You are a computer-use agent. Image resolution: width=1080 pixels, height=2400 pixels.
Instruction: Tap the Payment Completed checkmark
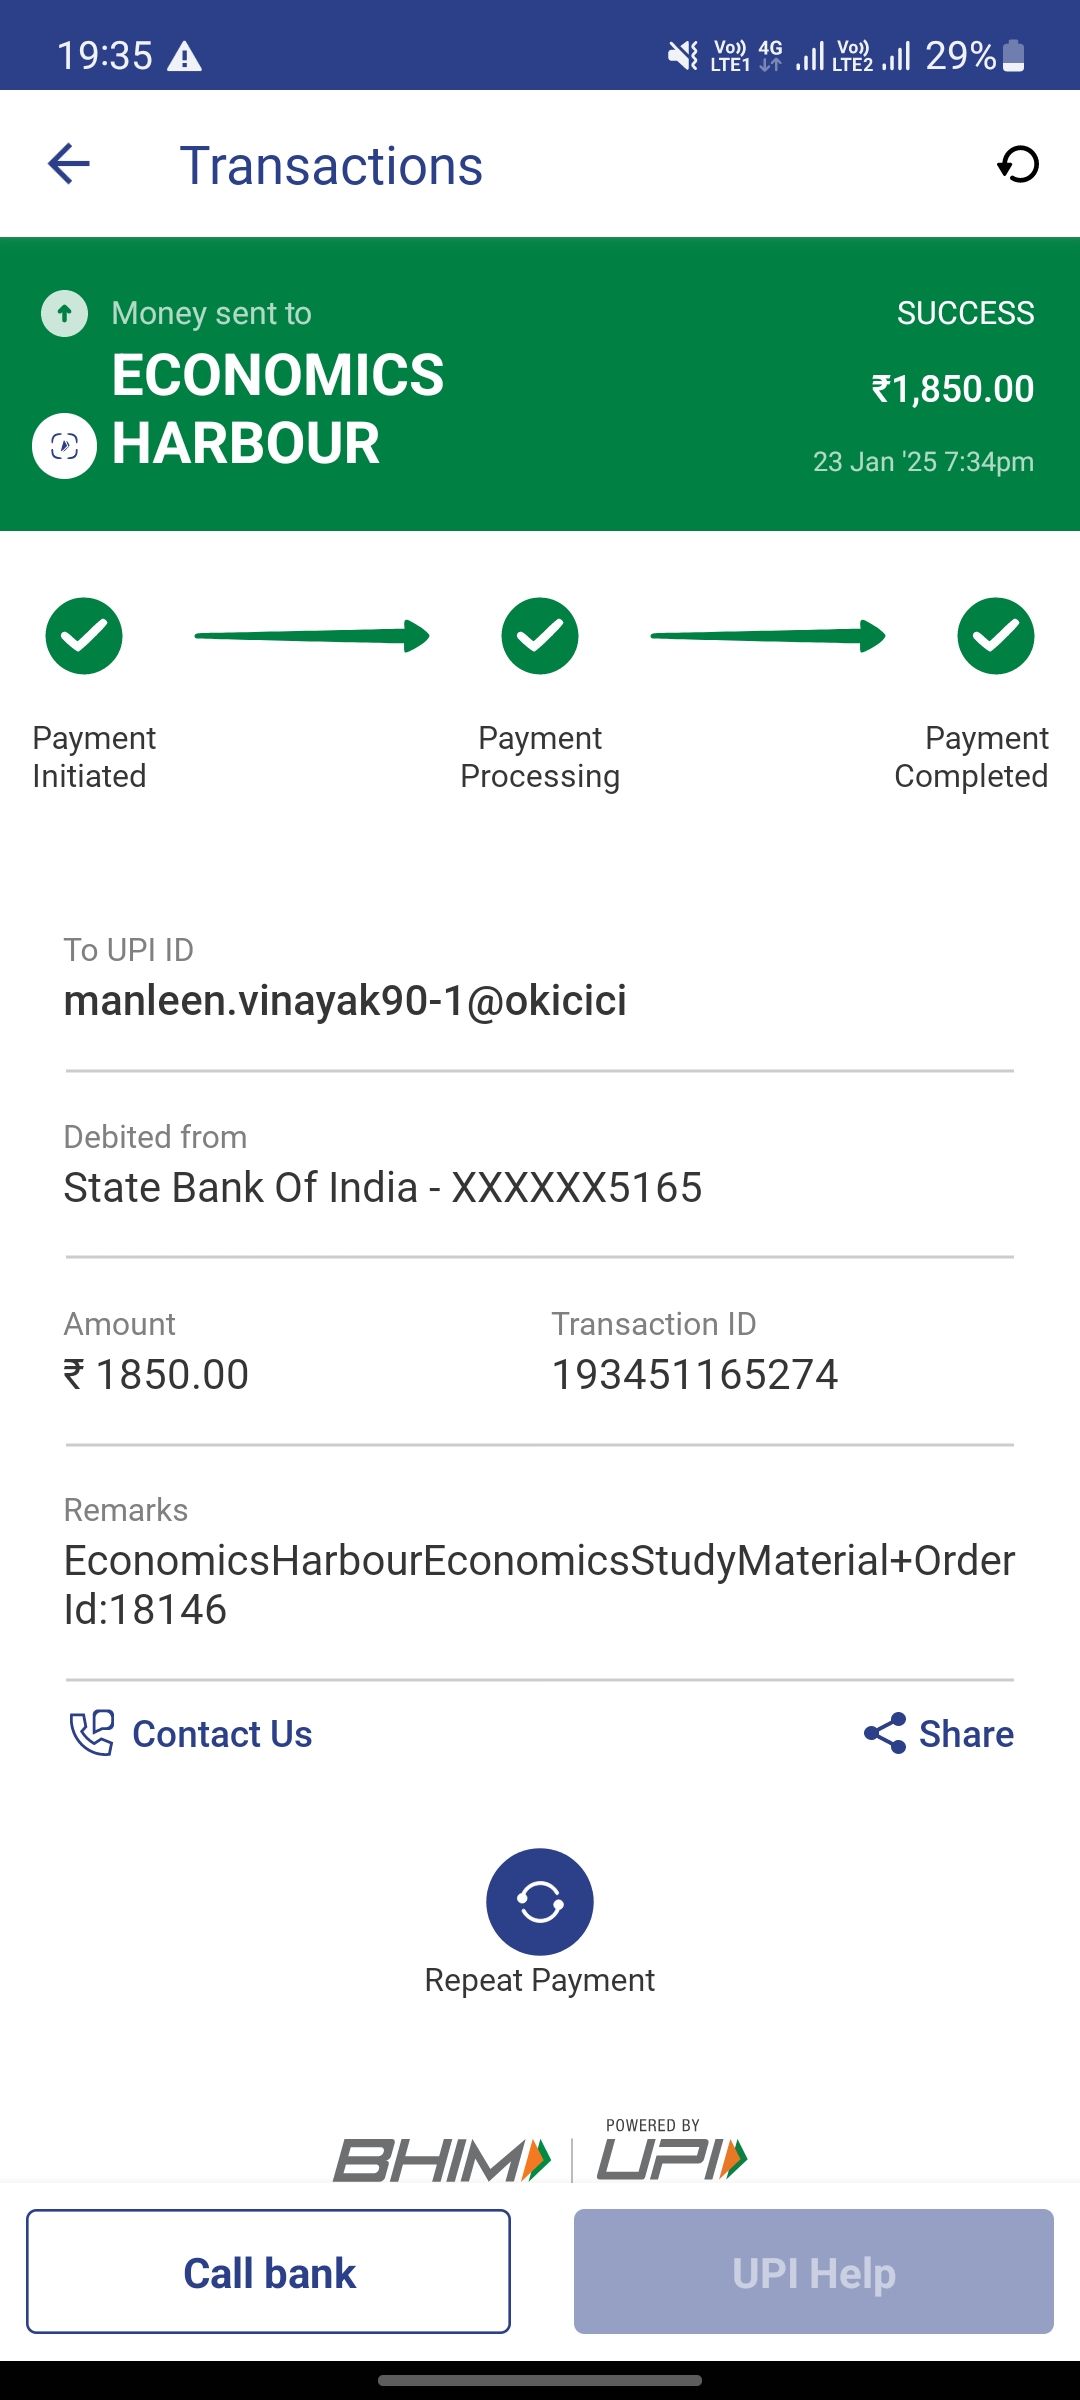tap(995, 636)
